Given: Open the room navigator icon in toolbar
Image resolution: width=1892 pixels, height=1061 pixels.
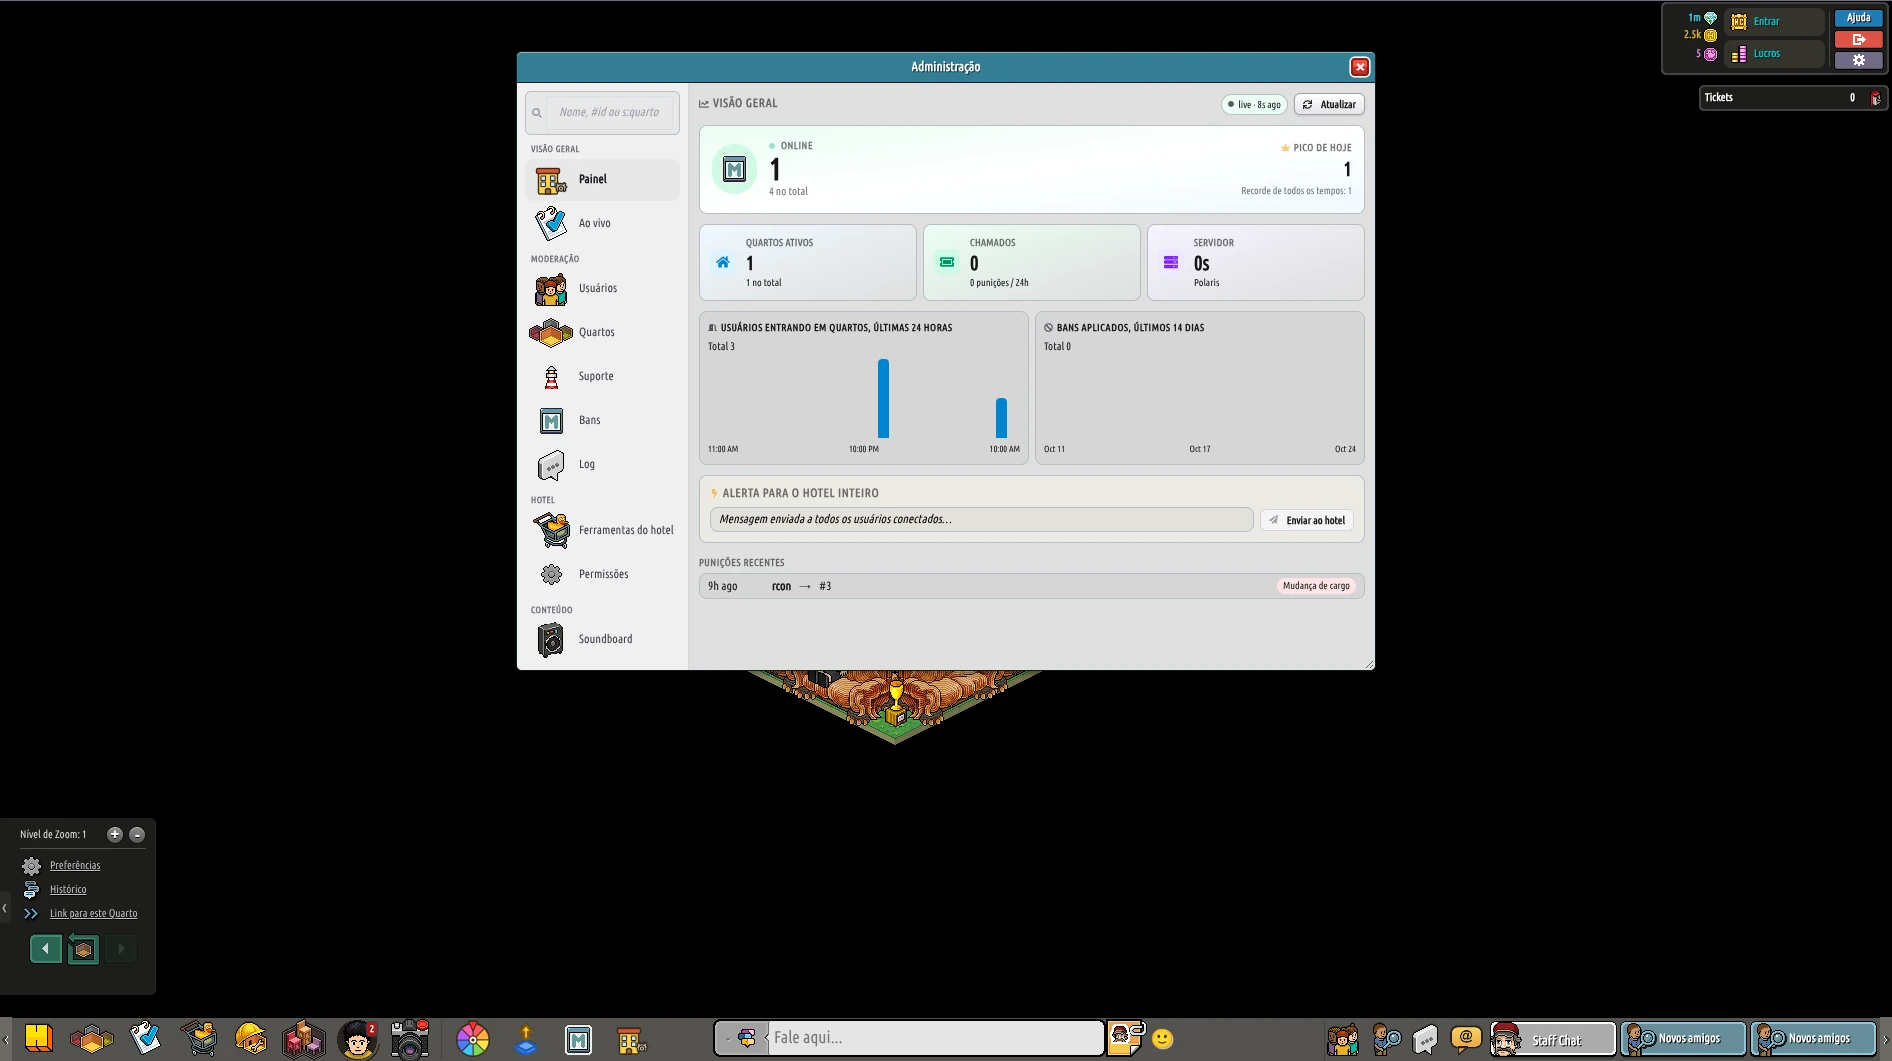Looking at the screenshot, I should click(92, 1040).
